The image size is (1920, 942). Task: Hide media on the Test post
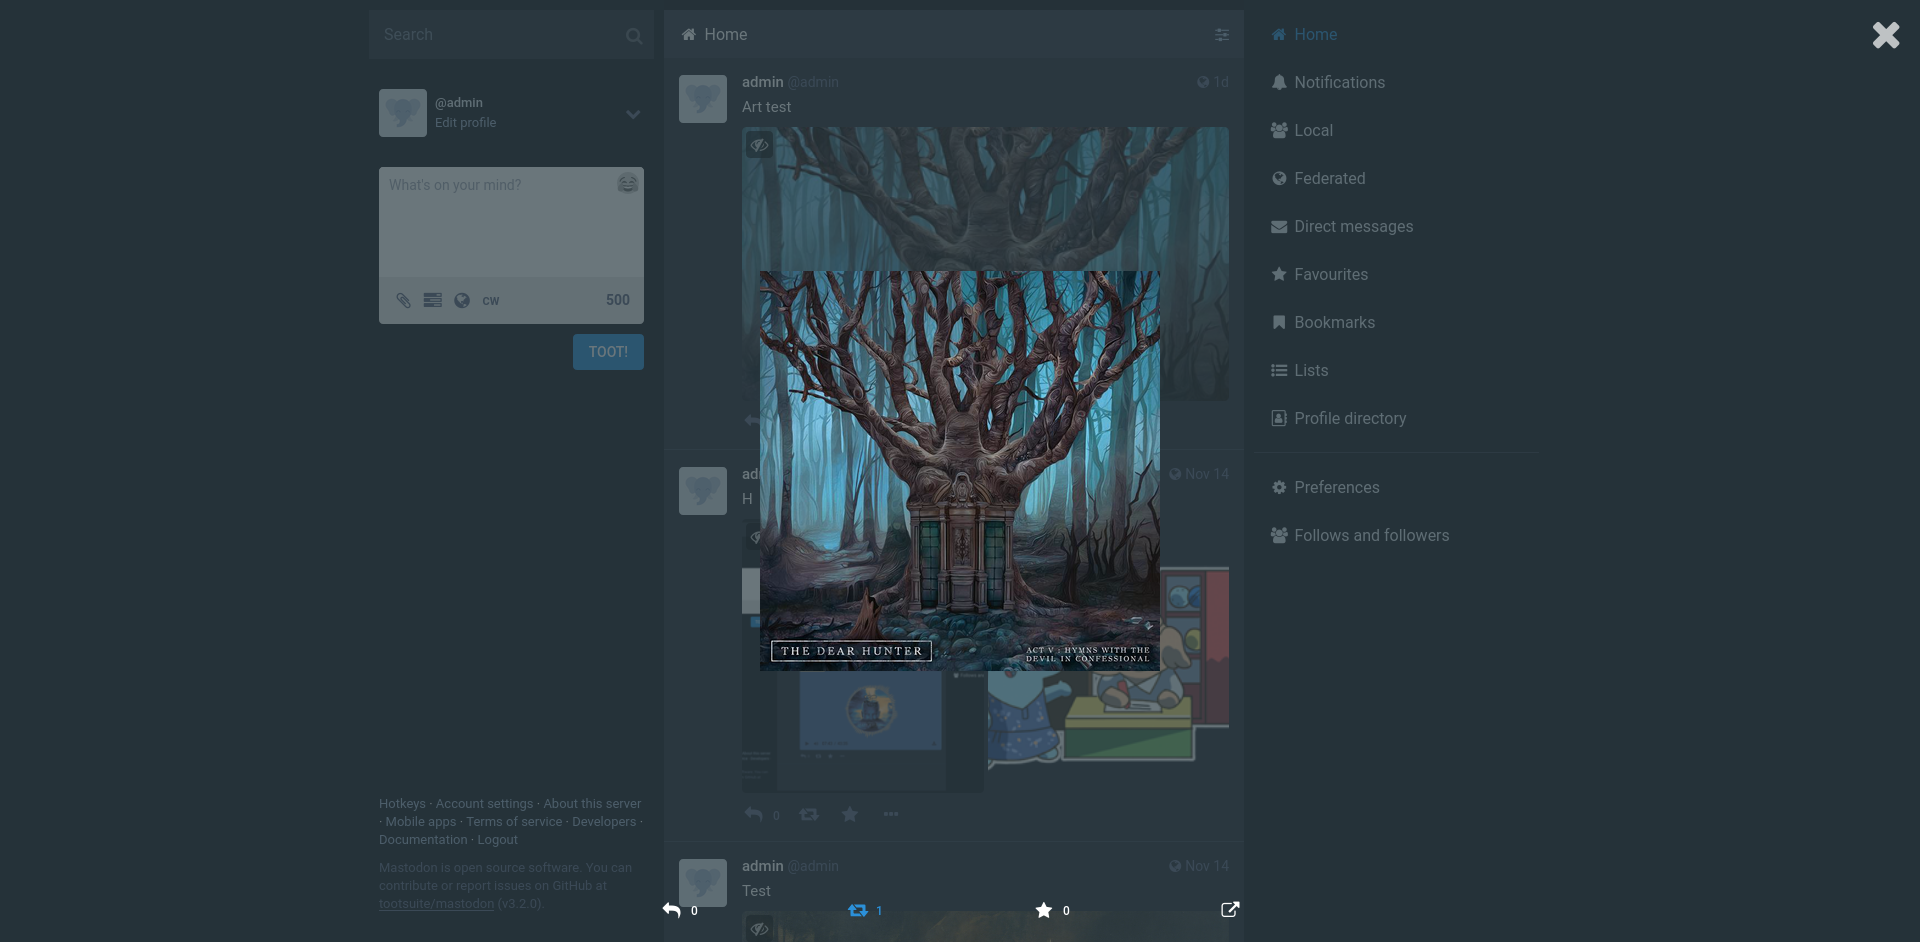(760, 929)
